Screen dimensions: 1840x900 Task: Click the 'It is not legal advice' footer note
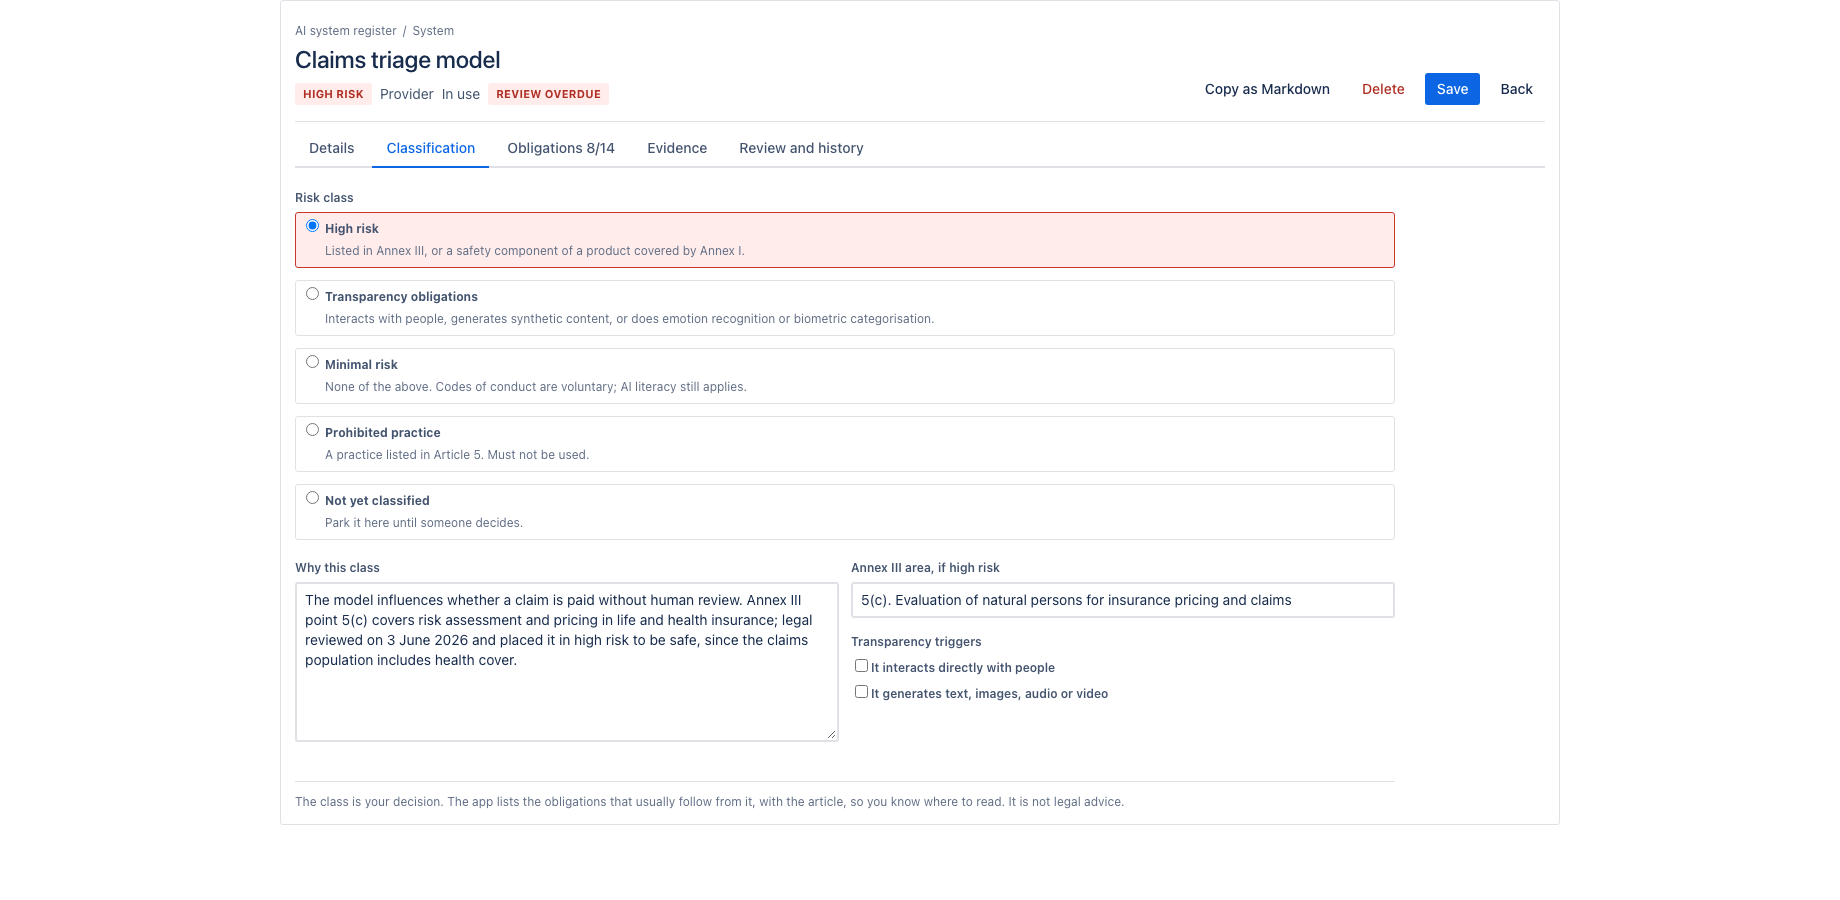(x=1066, y=802)
